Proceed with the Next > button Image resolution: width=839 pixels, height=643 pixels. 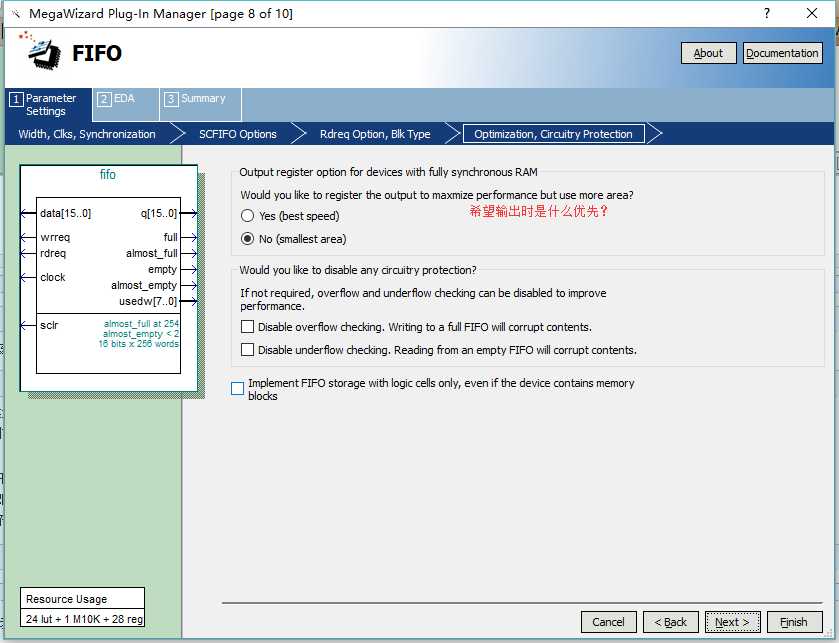[x=733, y=622]
